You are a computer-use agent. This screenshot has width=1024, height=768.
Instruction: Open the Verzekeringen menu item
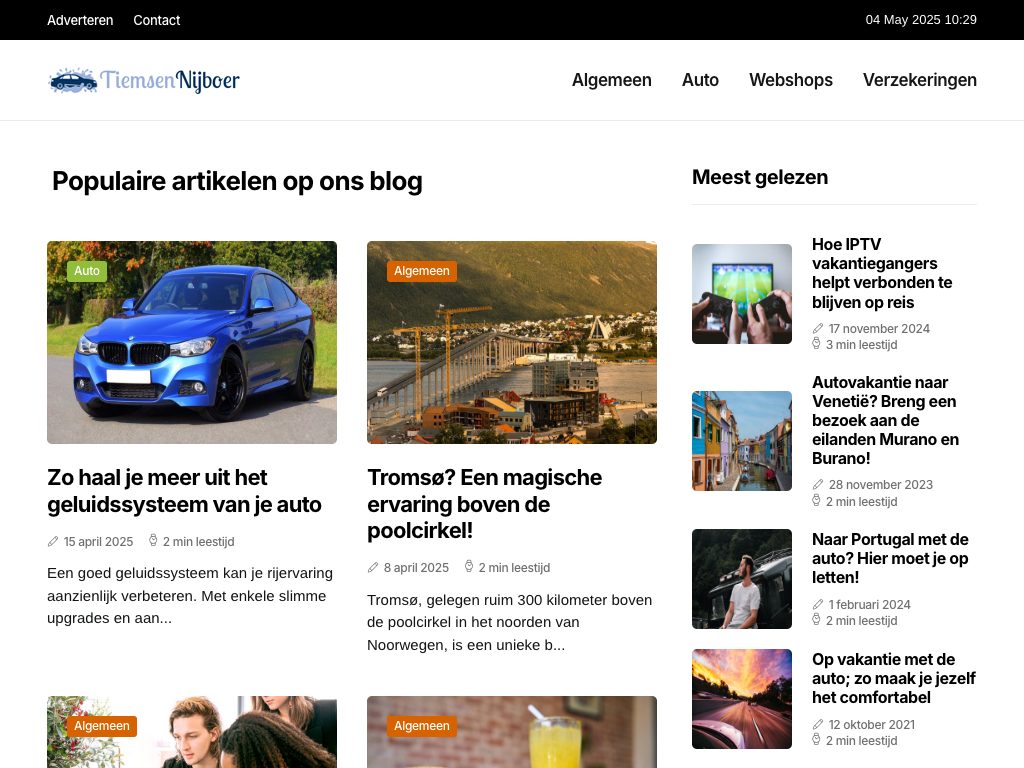[x=920, y=80]
